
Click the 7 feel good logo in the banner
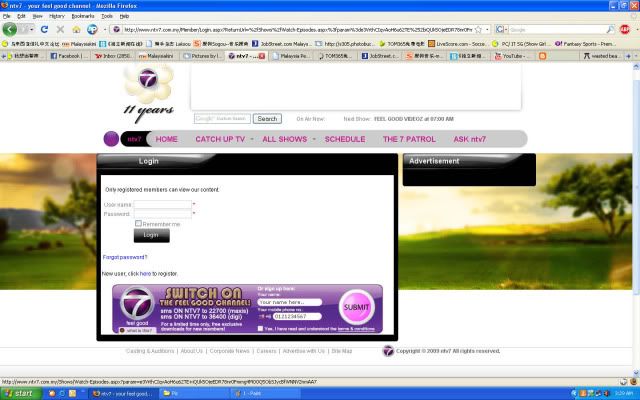pos(137,305)
